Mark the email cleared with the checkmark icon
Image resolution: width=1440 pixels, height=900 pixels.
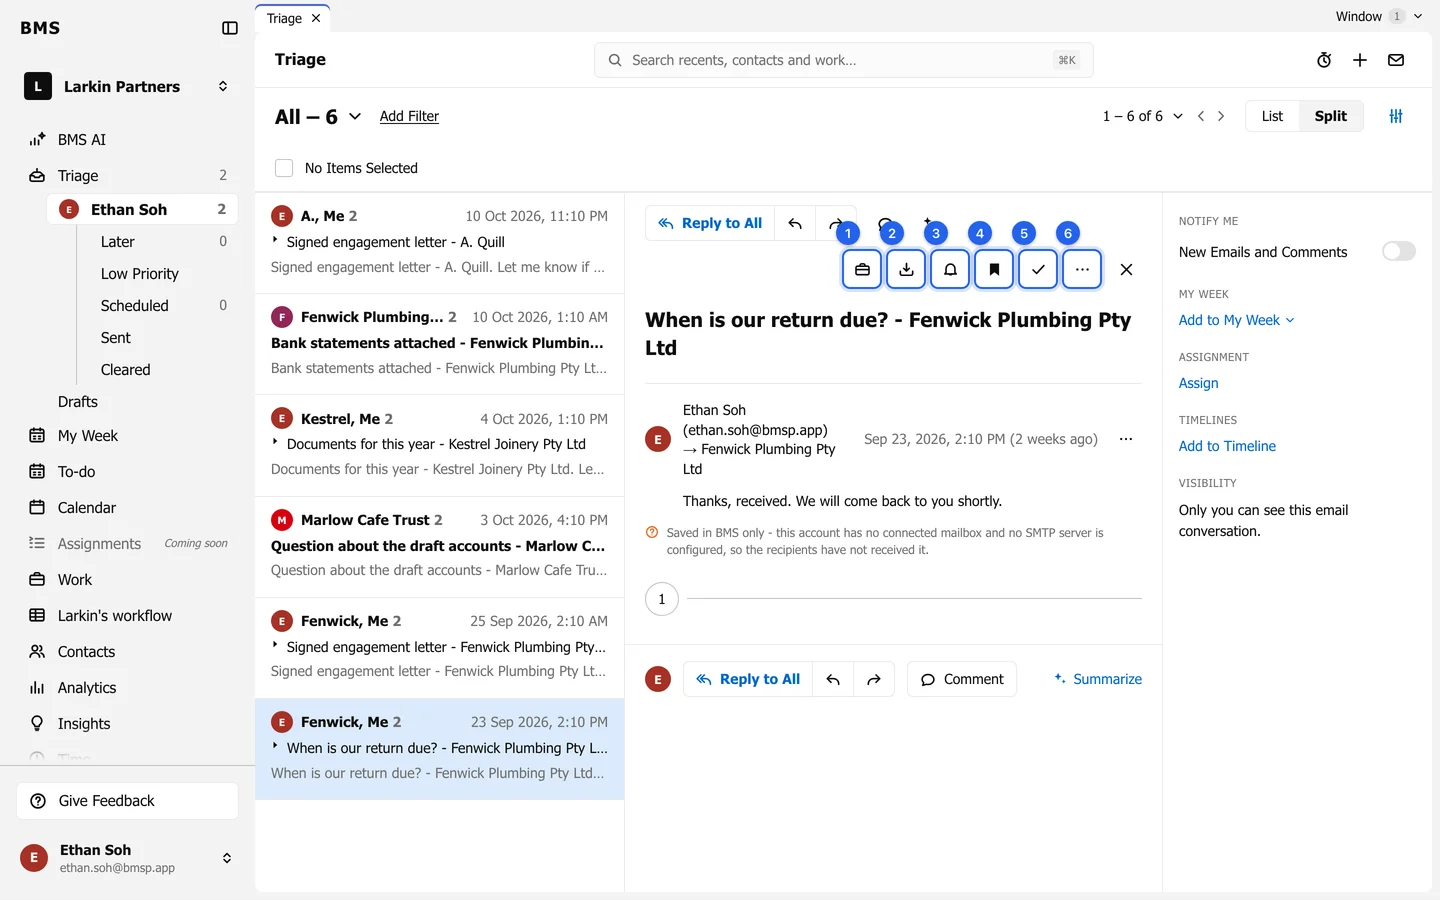pos(1038,269)
